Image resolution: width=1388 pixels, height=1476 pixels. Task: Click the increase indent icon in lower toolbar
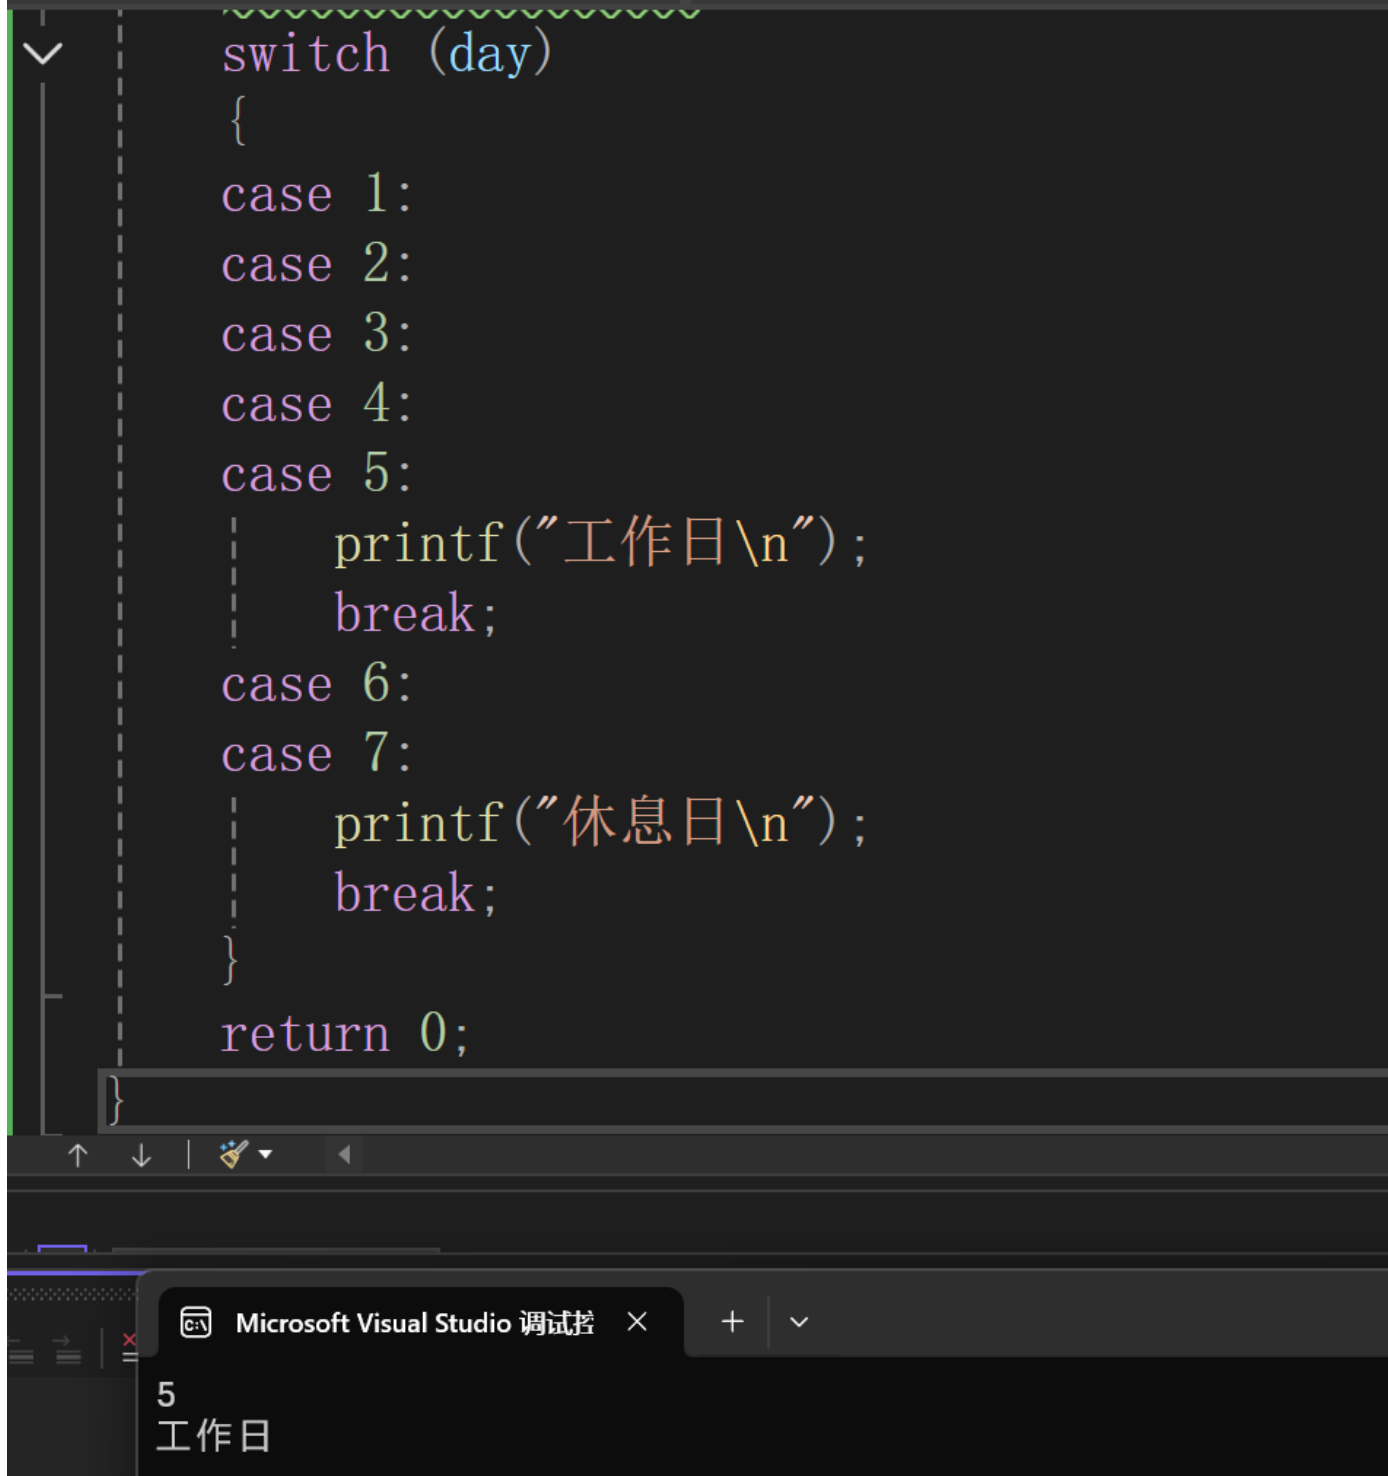click(x=68, y=1349)
